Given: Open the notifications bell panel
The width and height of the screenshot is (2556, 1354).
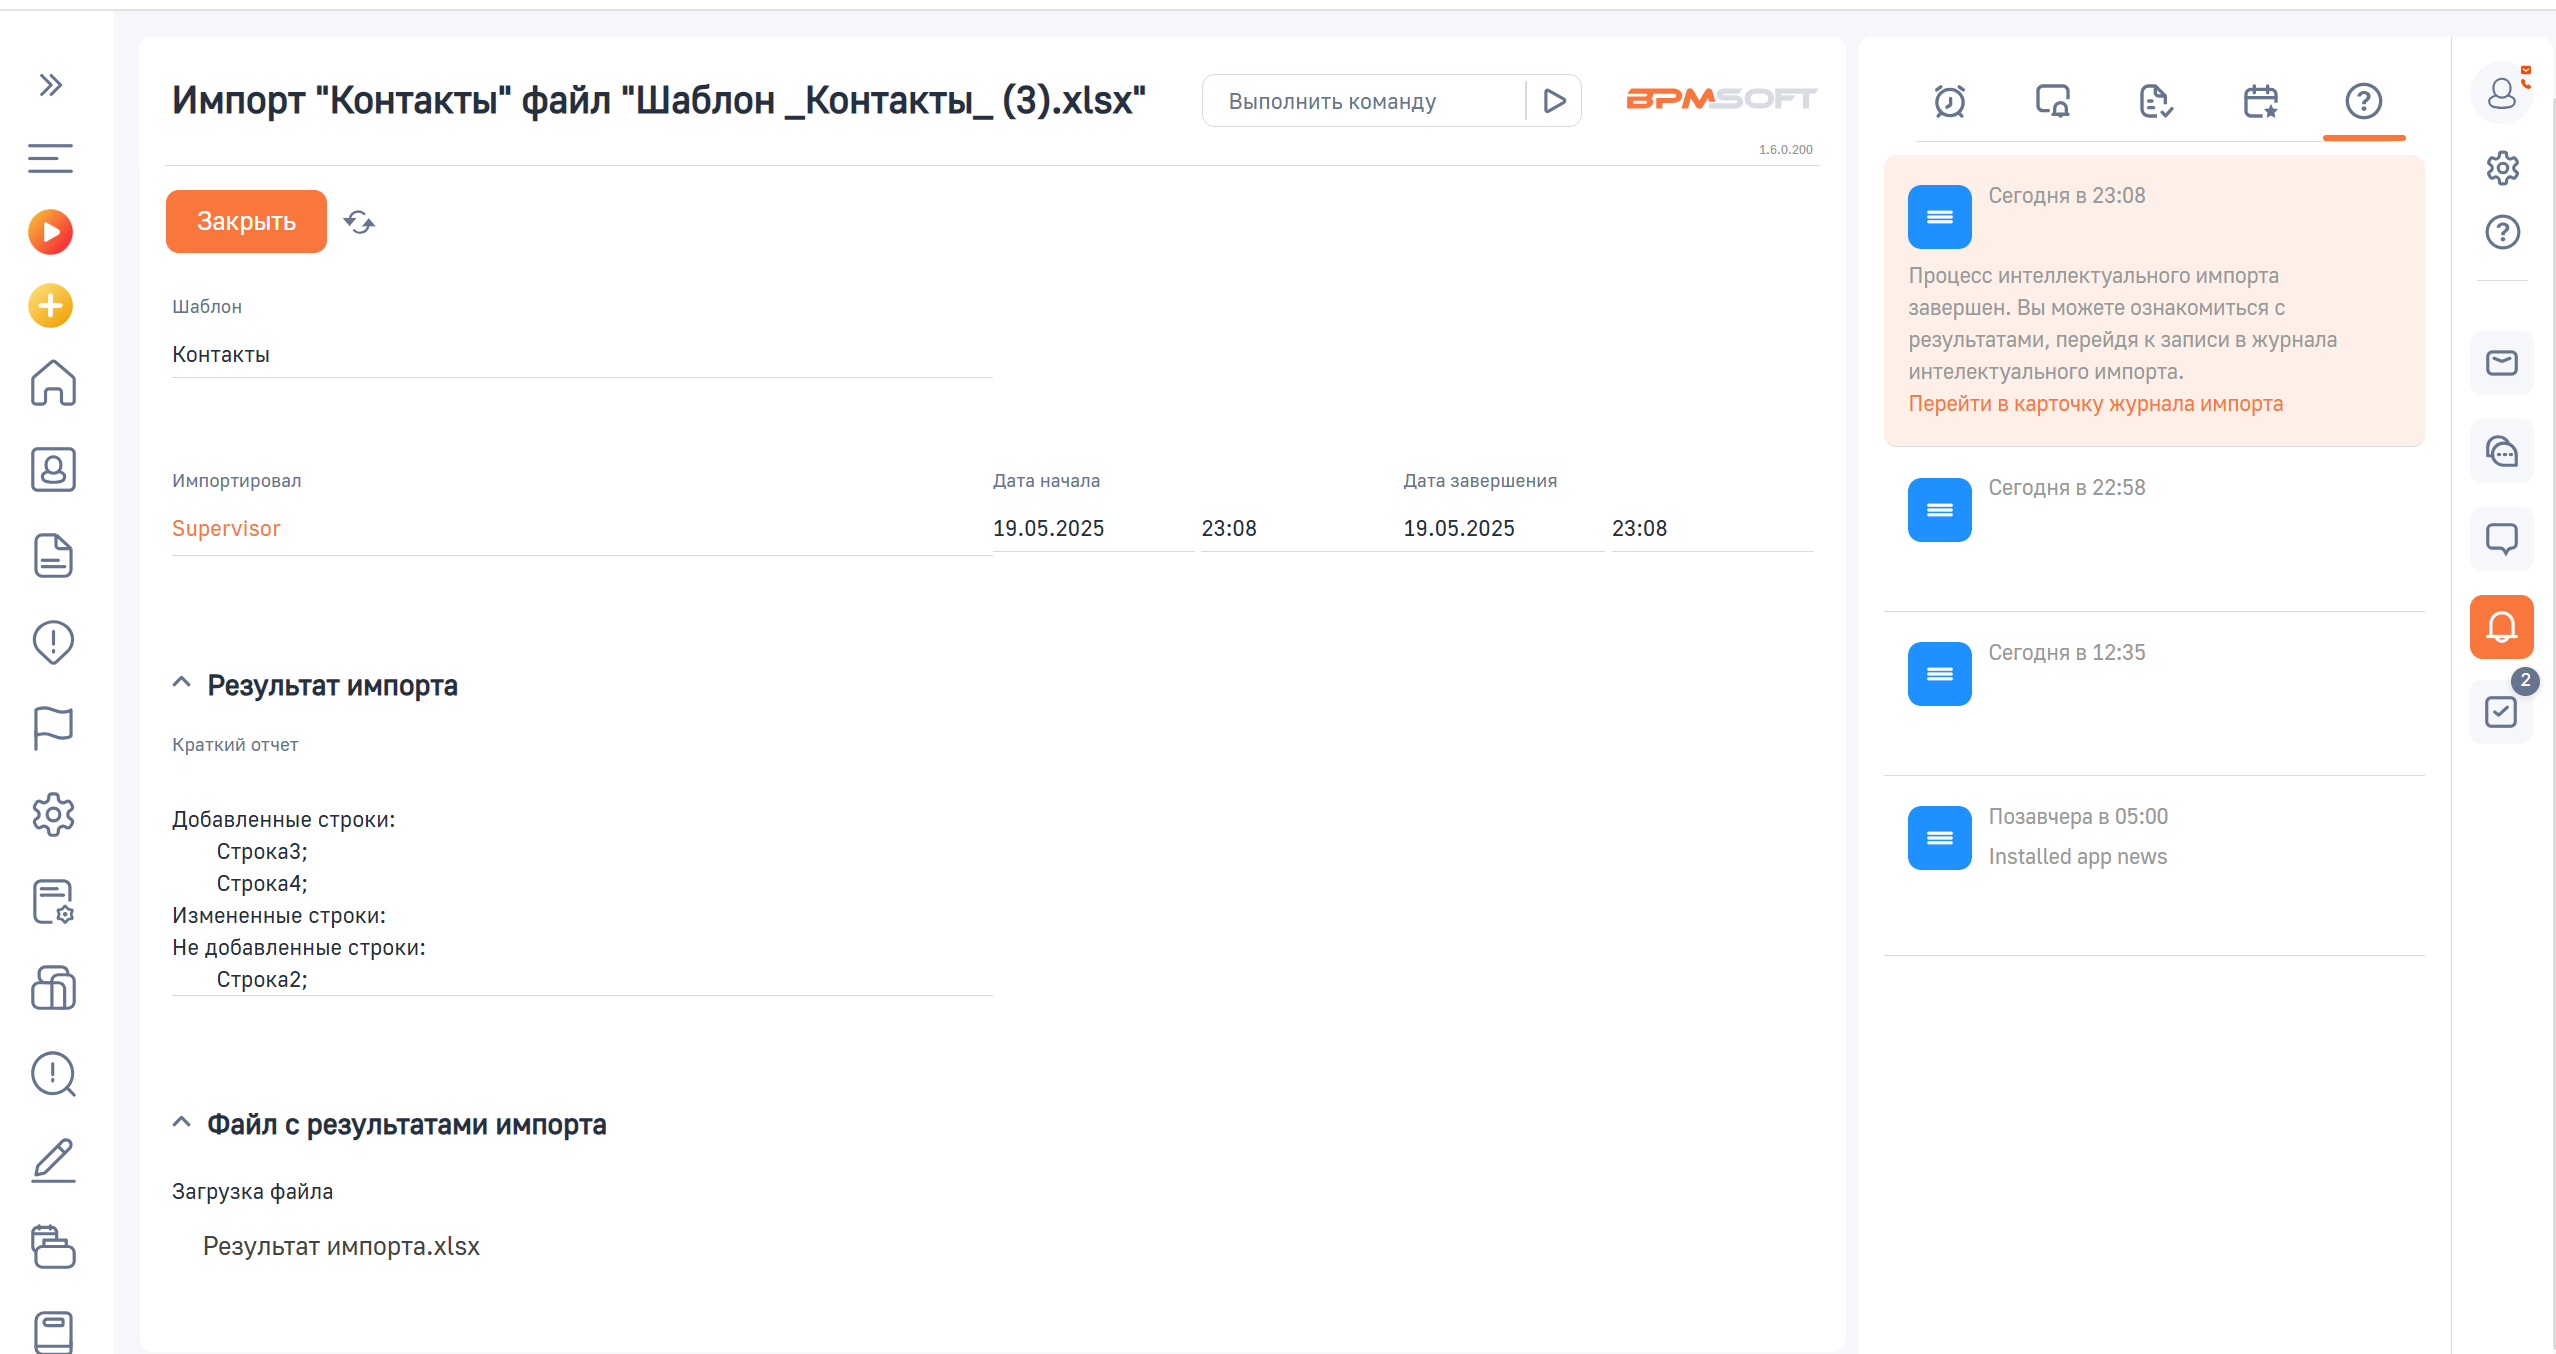Looking at the screenshot, I should click(2501, 627).
